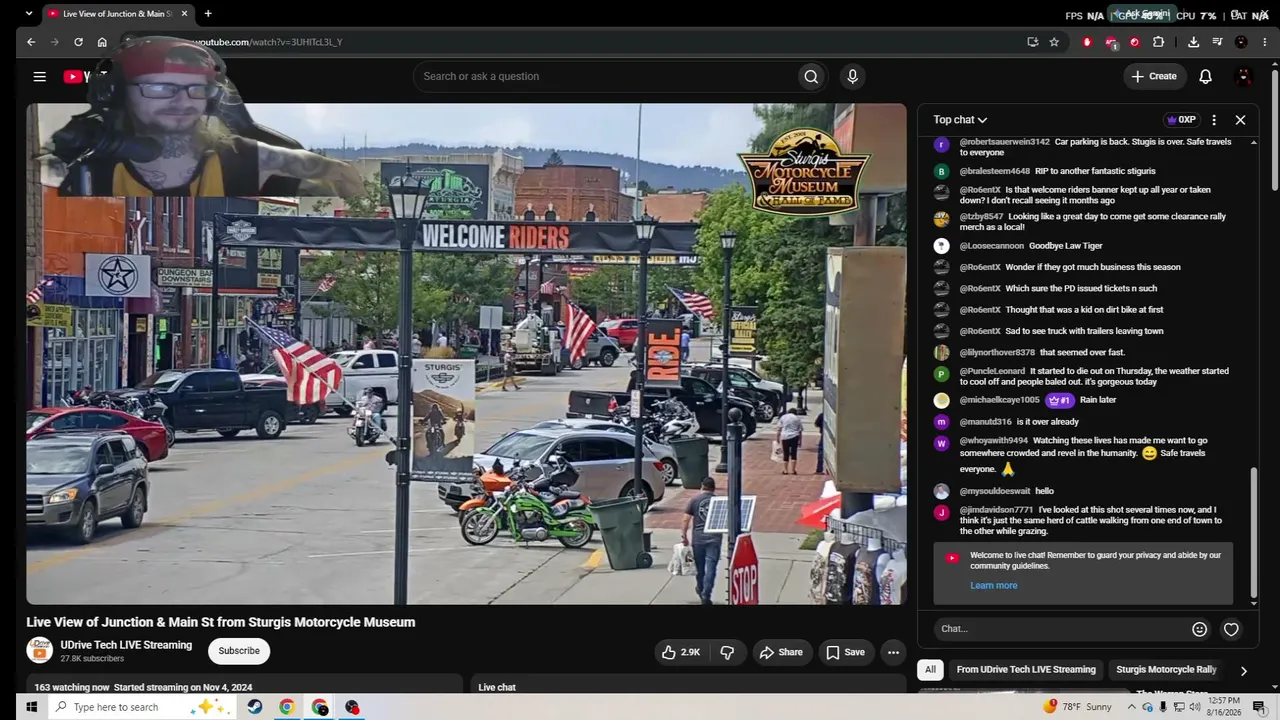Open Steam from the taskbar

[255, 707]
